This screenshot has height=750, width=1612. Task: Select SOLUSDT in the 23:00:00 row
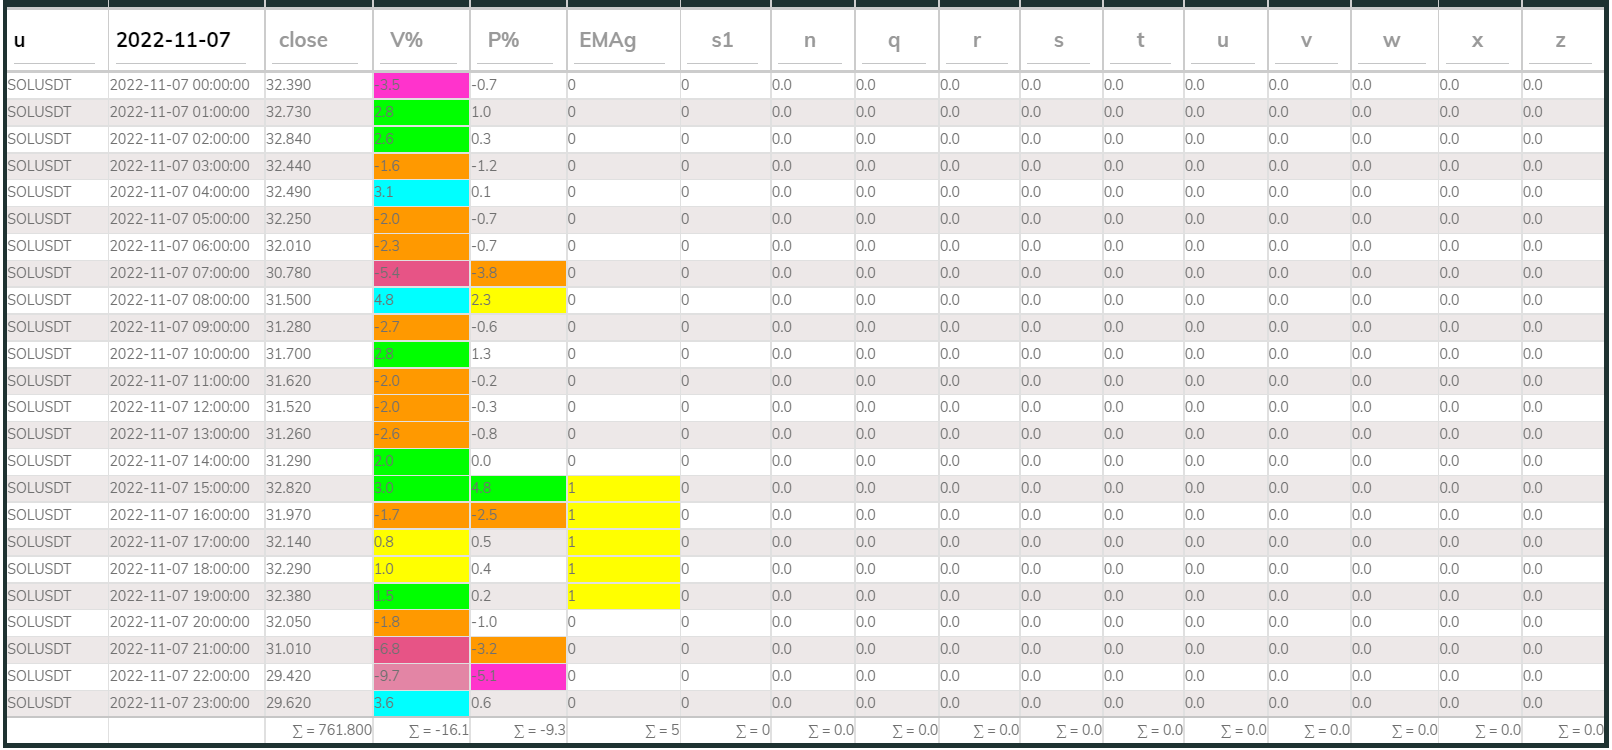coord(40,703)
